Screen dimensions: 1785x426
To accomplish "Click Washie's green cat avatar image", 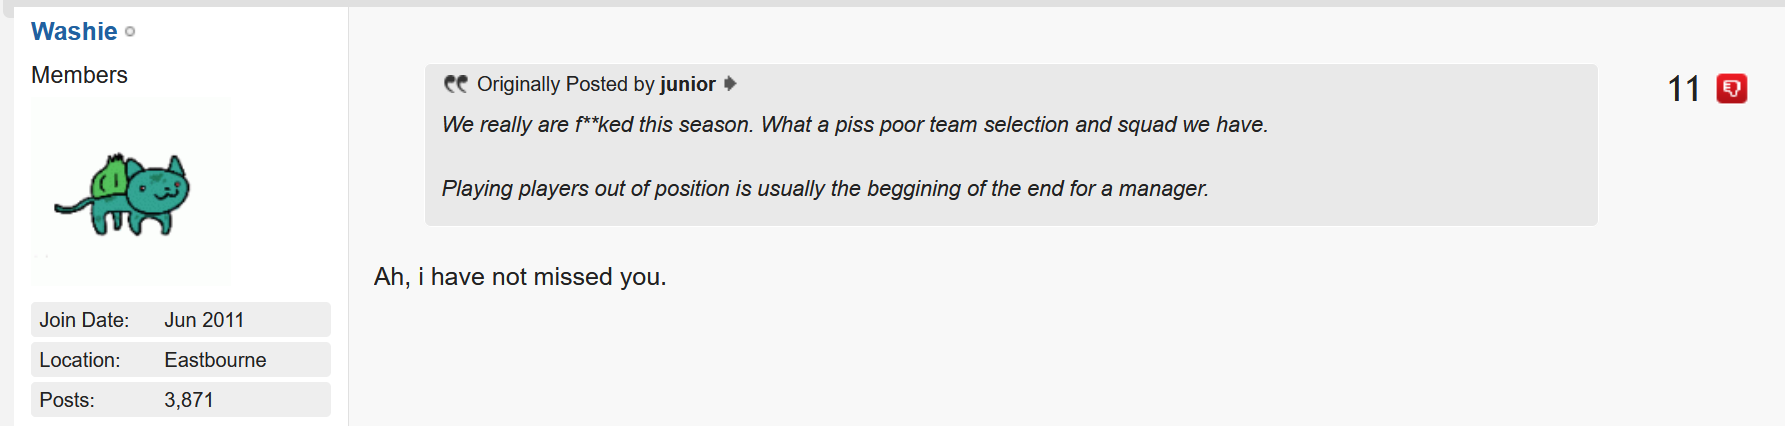I will [131, 190].
